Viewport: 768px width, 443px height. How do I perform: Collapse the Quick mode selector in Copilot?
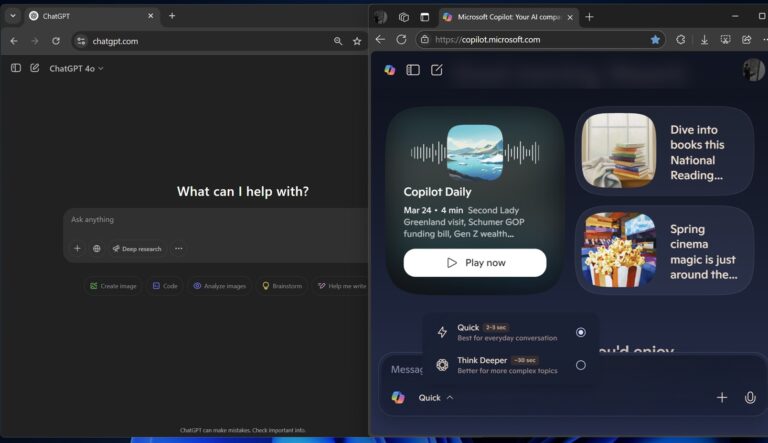point(435,398)
